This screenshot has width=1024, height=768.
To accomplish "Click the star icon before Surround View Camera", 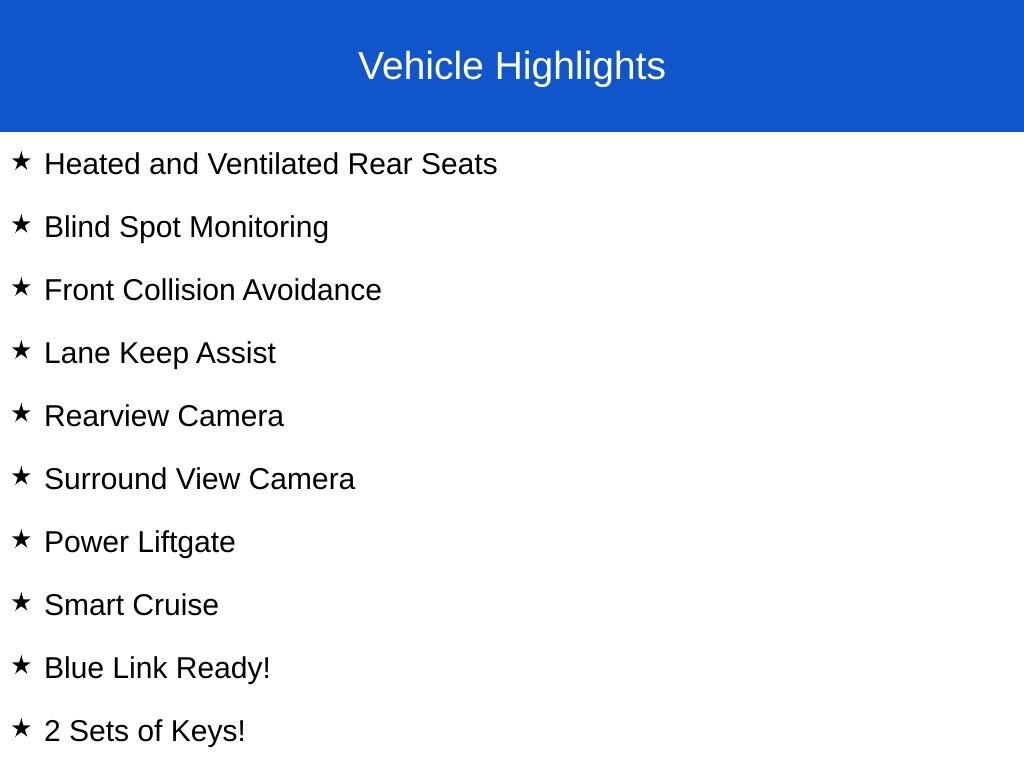I will pyautogui.click(x=22, y=476).
